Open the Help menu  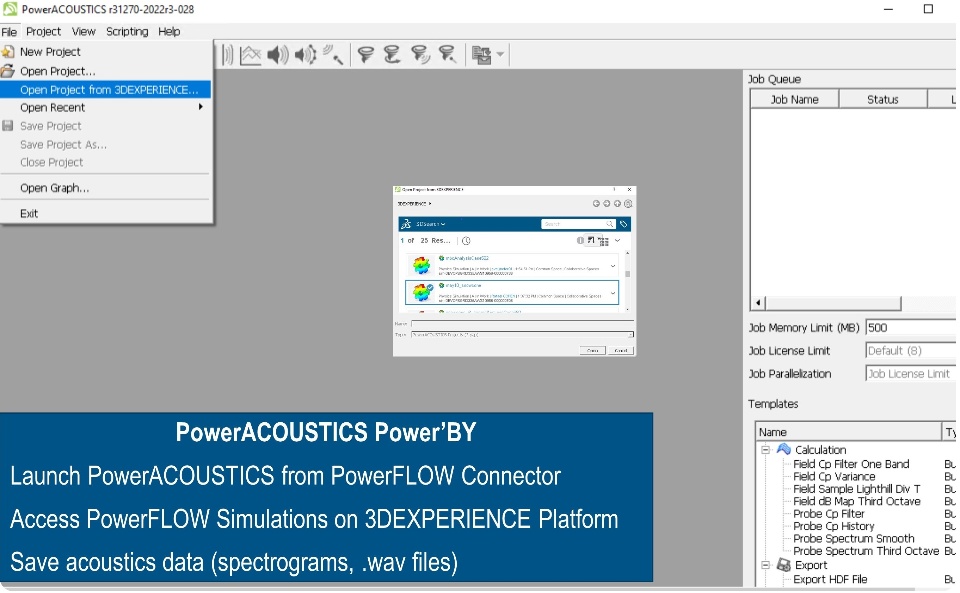(x=169, y=31)
